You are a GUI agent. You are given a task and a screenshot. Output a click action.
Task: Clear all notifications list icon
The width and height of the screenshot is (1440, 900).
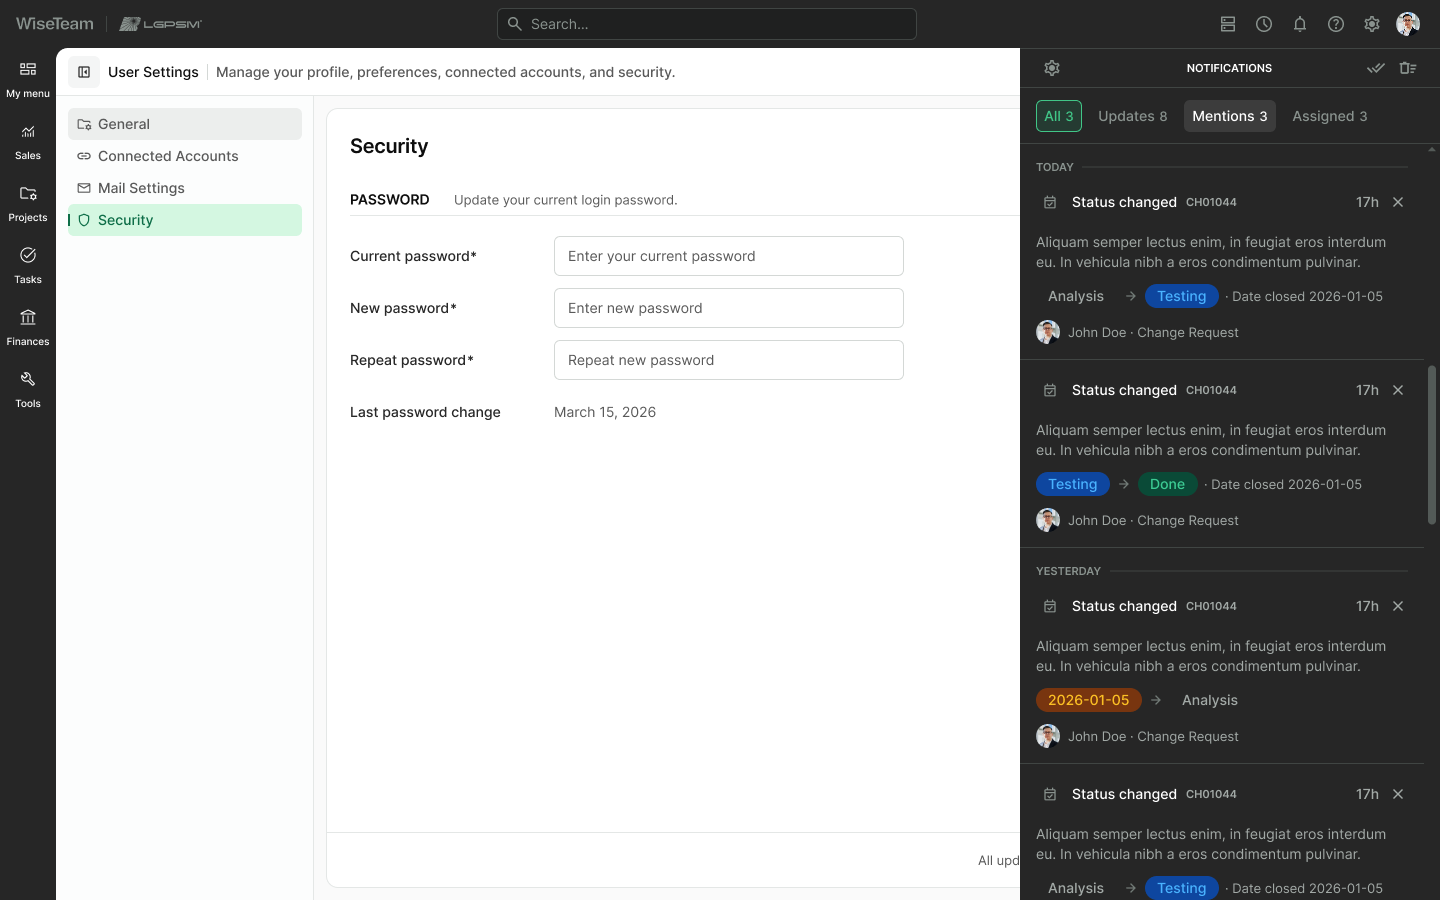[1408, 68]
